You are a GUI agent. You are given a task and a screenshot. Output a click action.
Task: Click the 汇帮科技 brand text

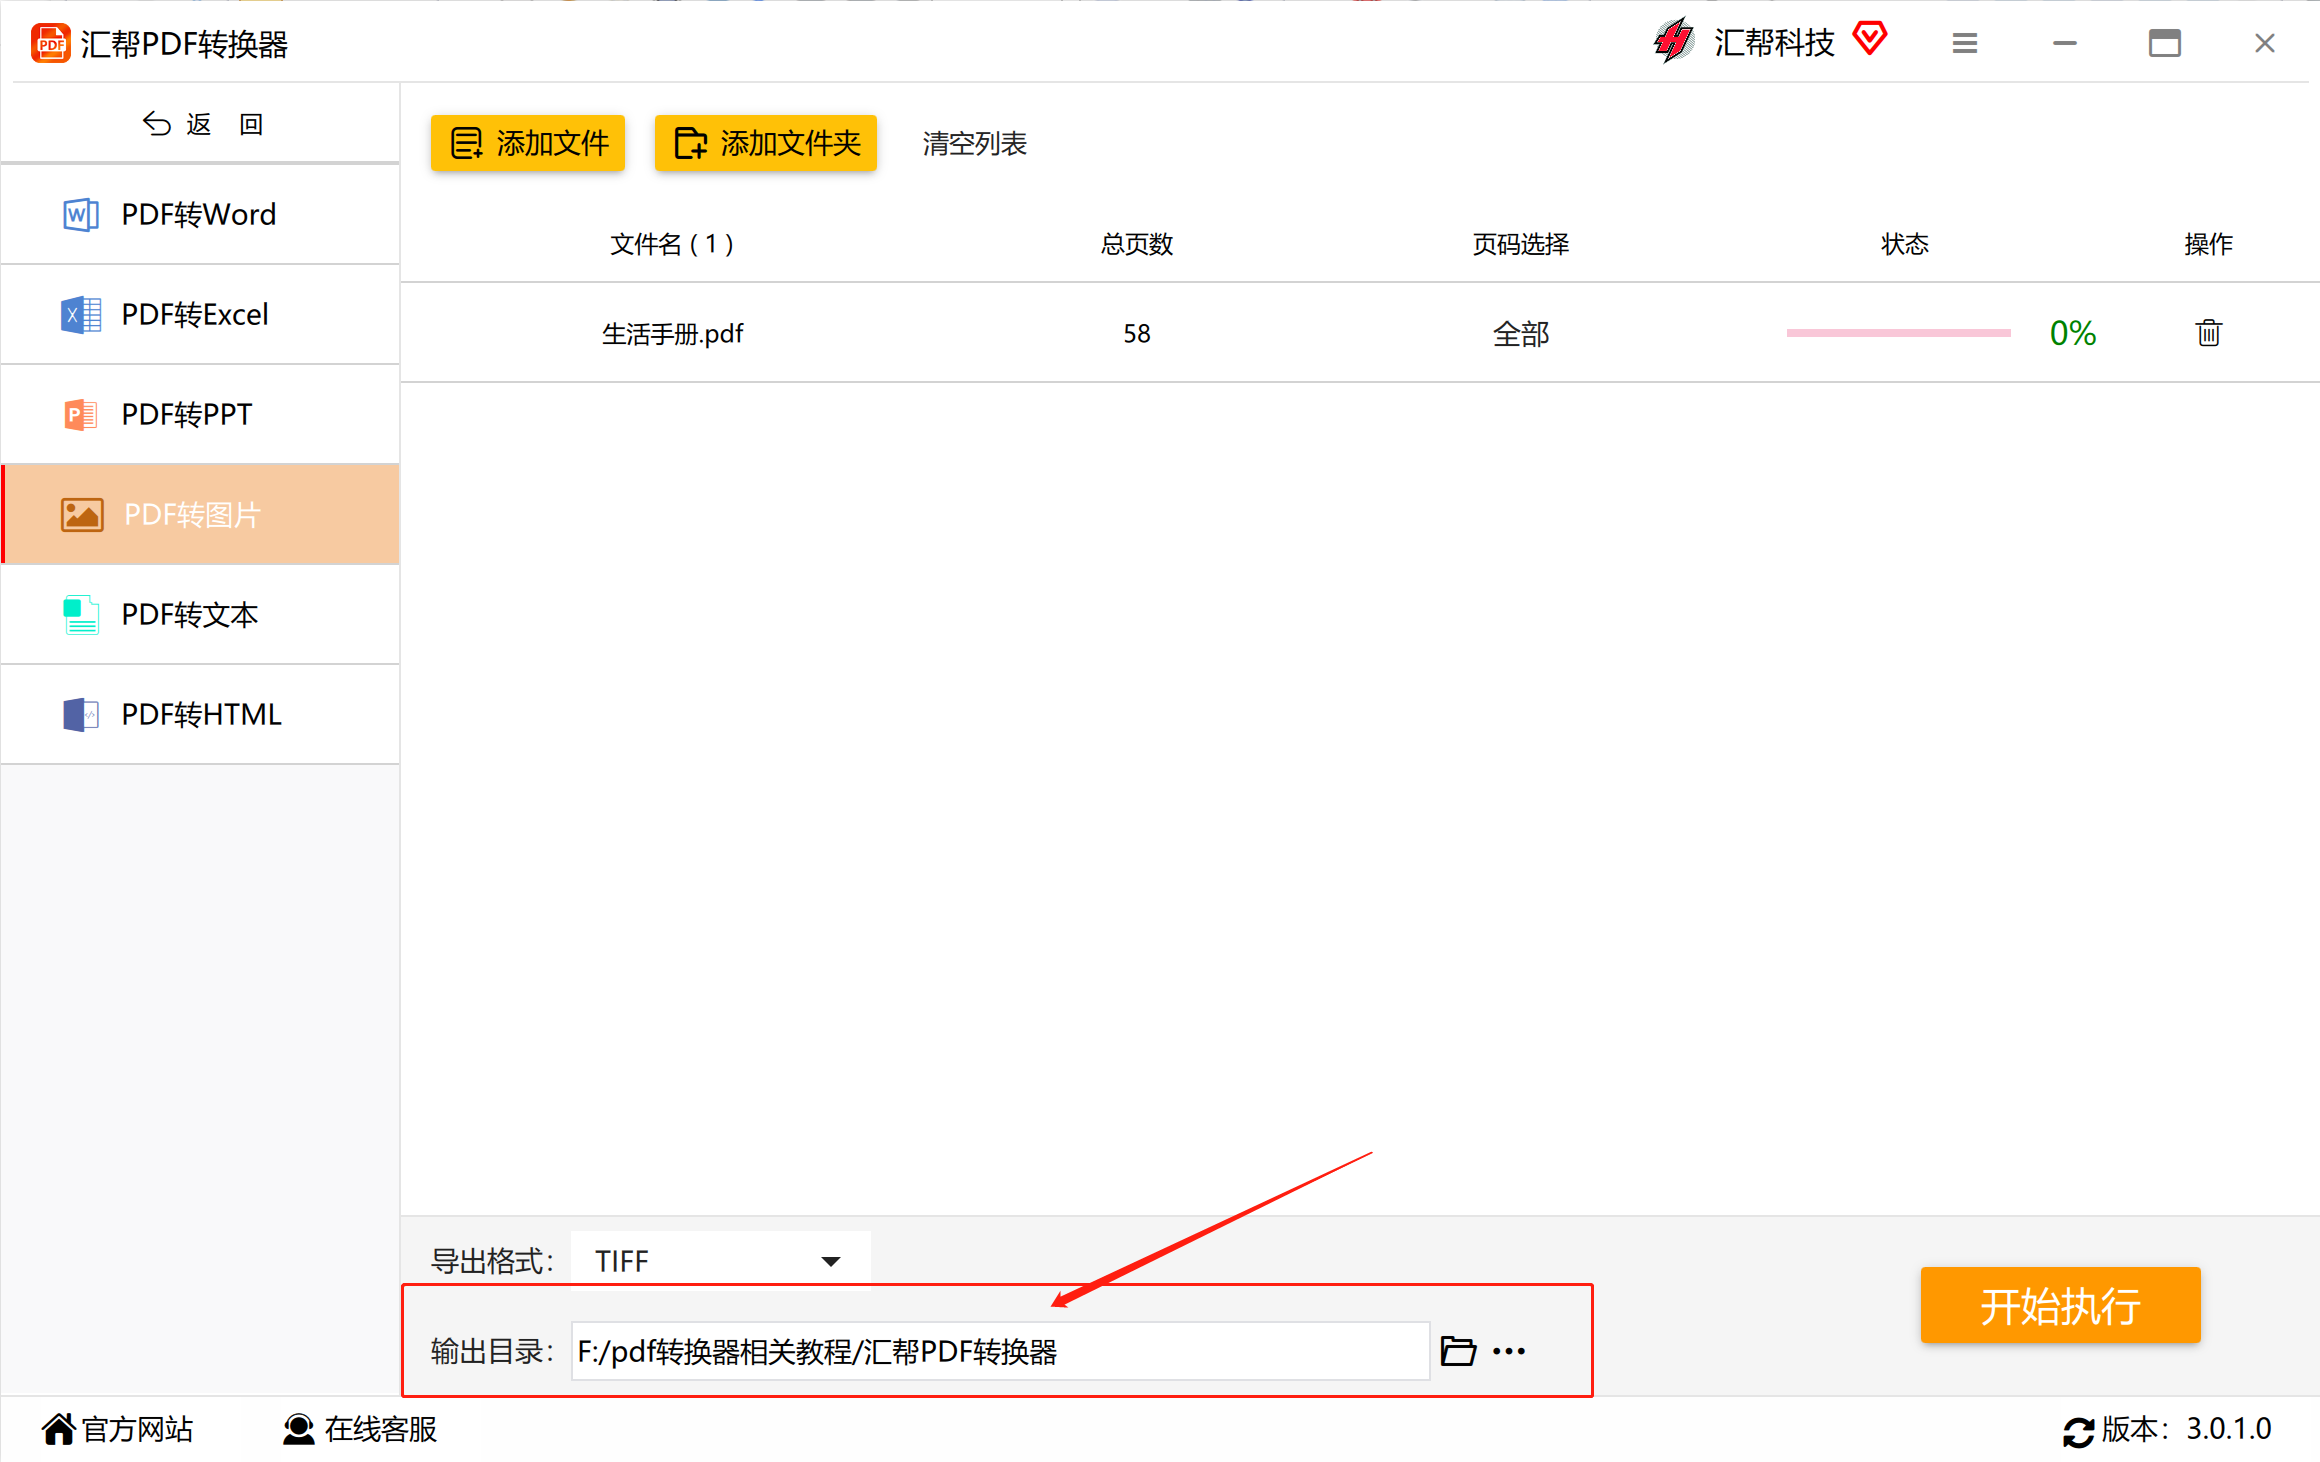click(1774, 42)
